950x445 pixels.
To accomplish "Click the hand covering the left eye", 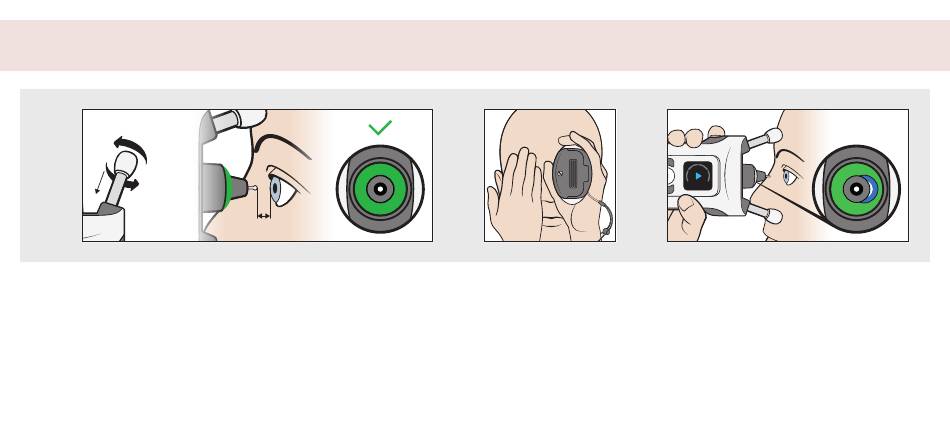I will pos(515,194).
